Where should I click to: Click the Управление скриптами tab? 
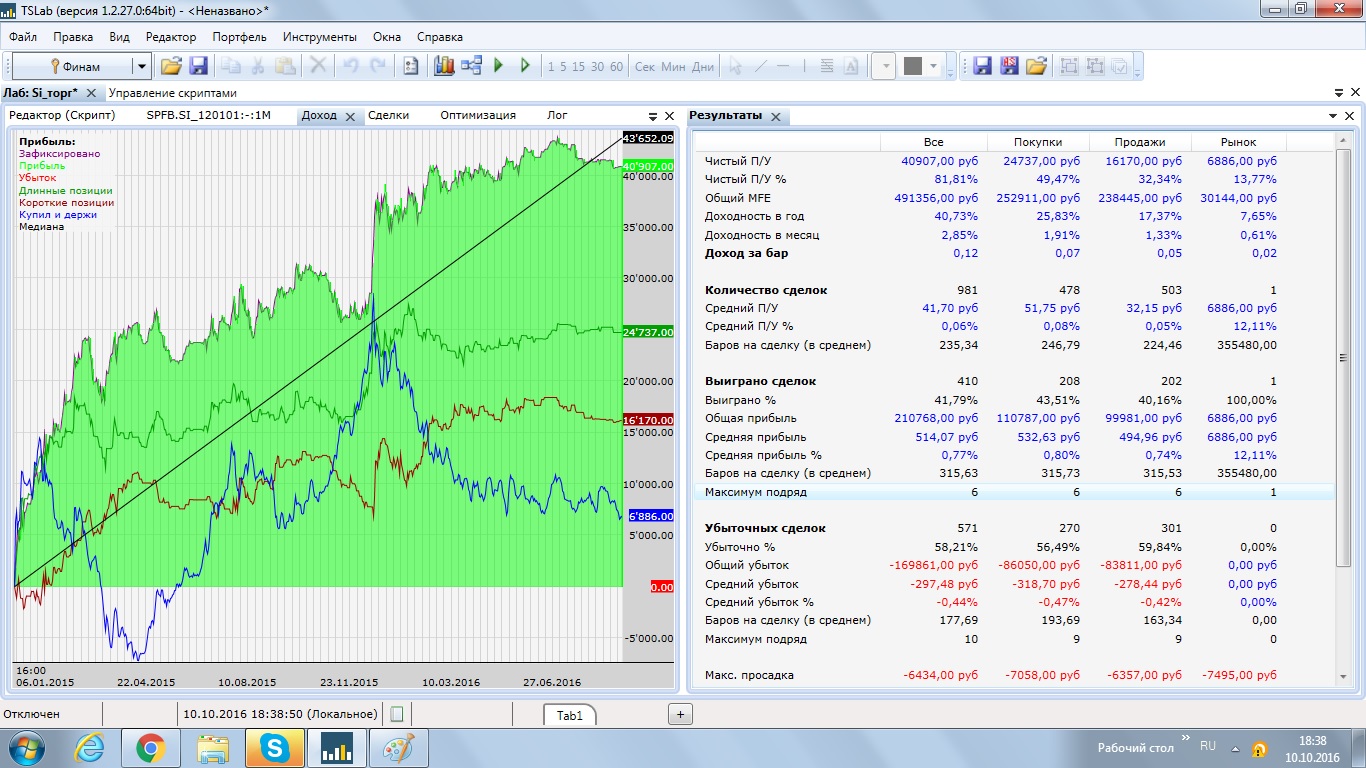tap(173, 93)
